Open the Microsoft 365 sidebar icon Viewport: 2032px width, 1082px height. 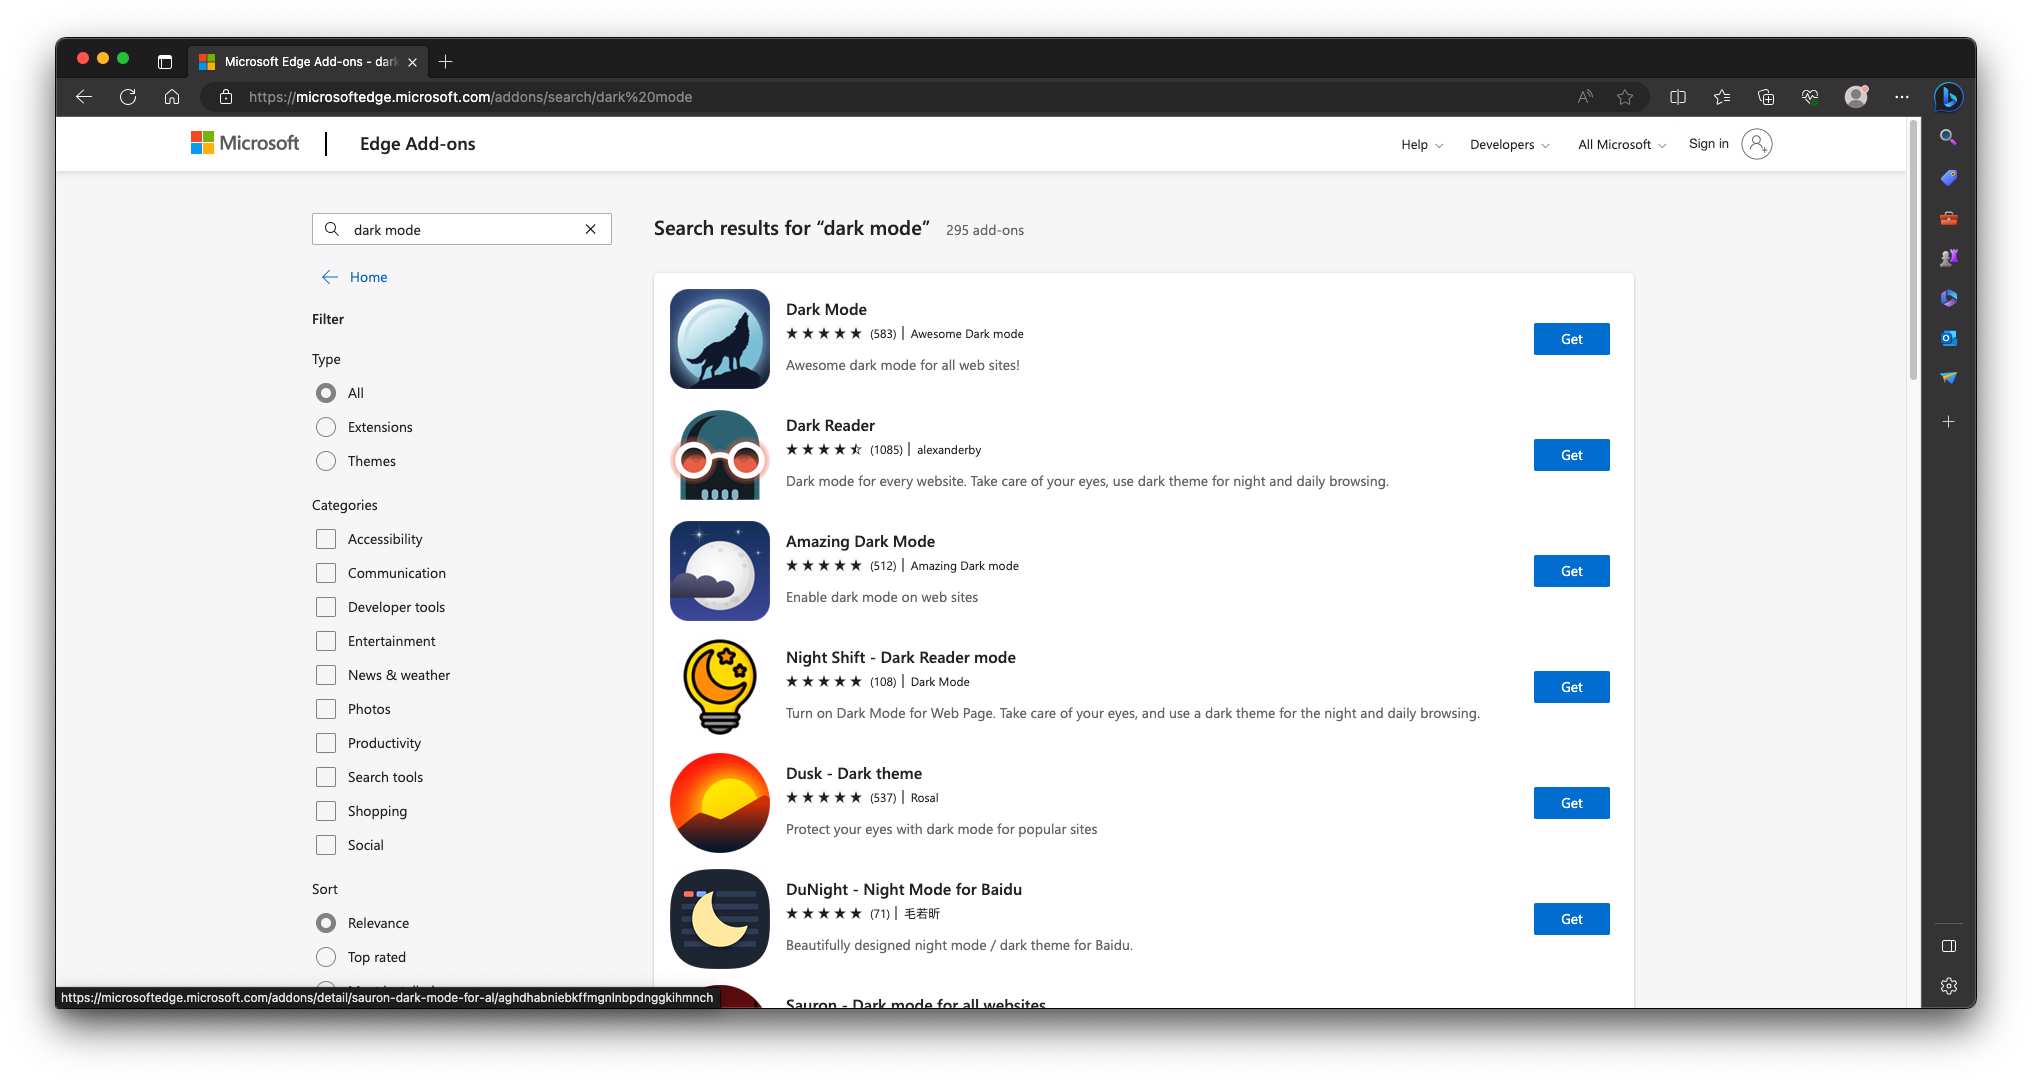point(1948,298)
